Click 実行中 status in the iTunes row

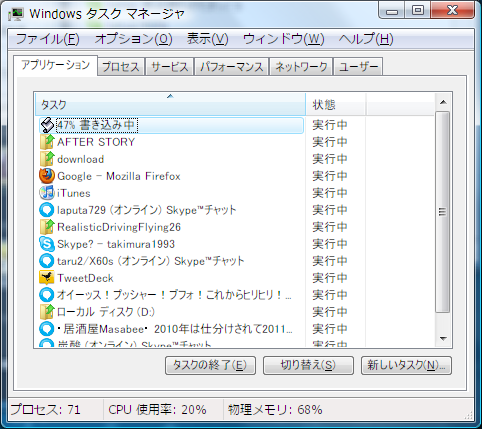click(x=330, y=193)
